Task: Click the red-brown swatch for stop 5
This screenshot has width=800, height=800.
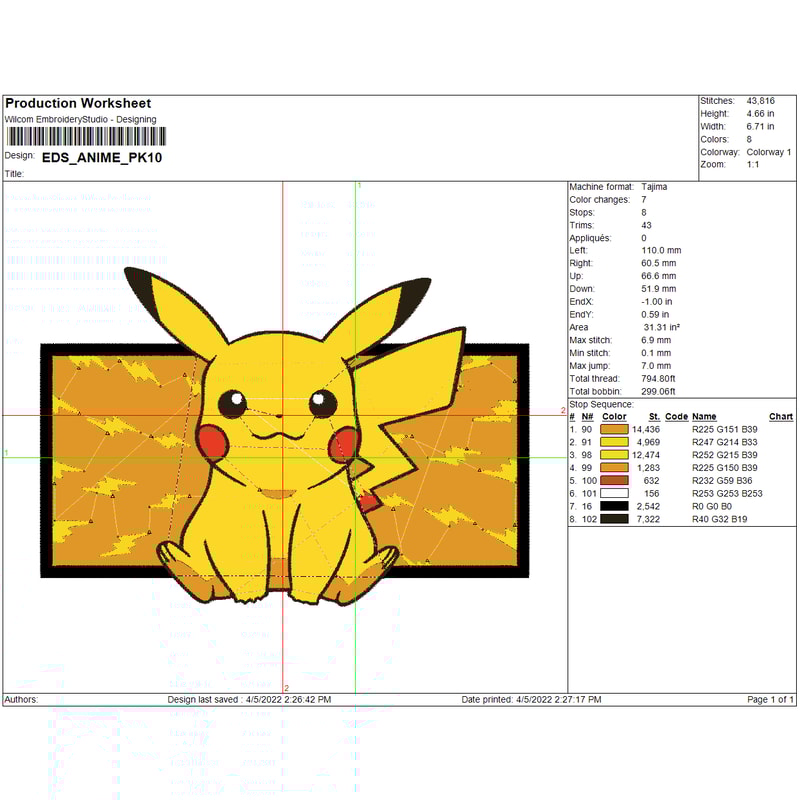Action: [x=614, y=480]
